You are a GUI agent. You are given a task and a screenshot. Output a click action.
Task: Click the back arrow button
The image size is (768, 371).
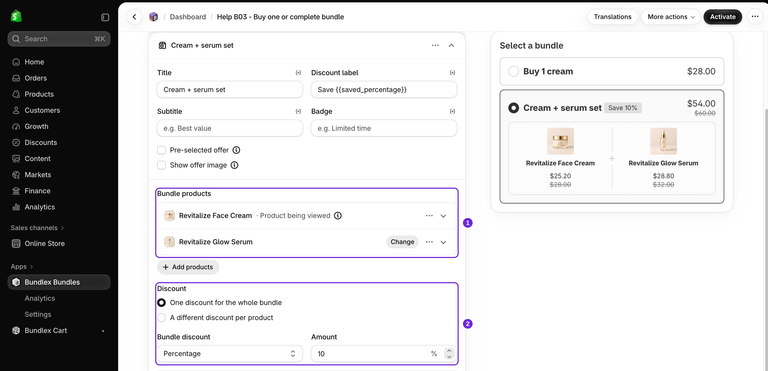click(x=134, y=17)
